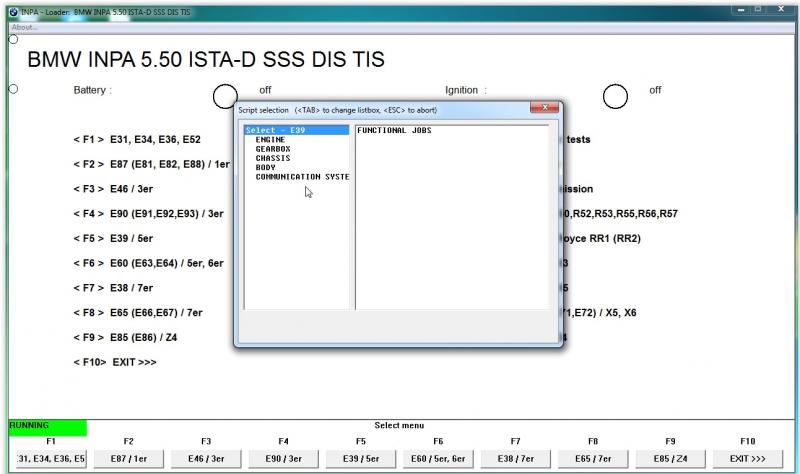Select BODY in script list
This screenshot has height=474, width=800.
265,167
